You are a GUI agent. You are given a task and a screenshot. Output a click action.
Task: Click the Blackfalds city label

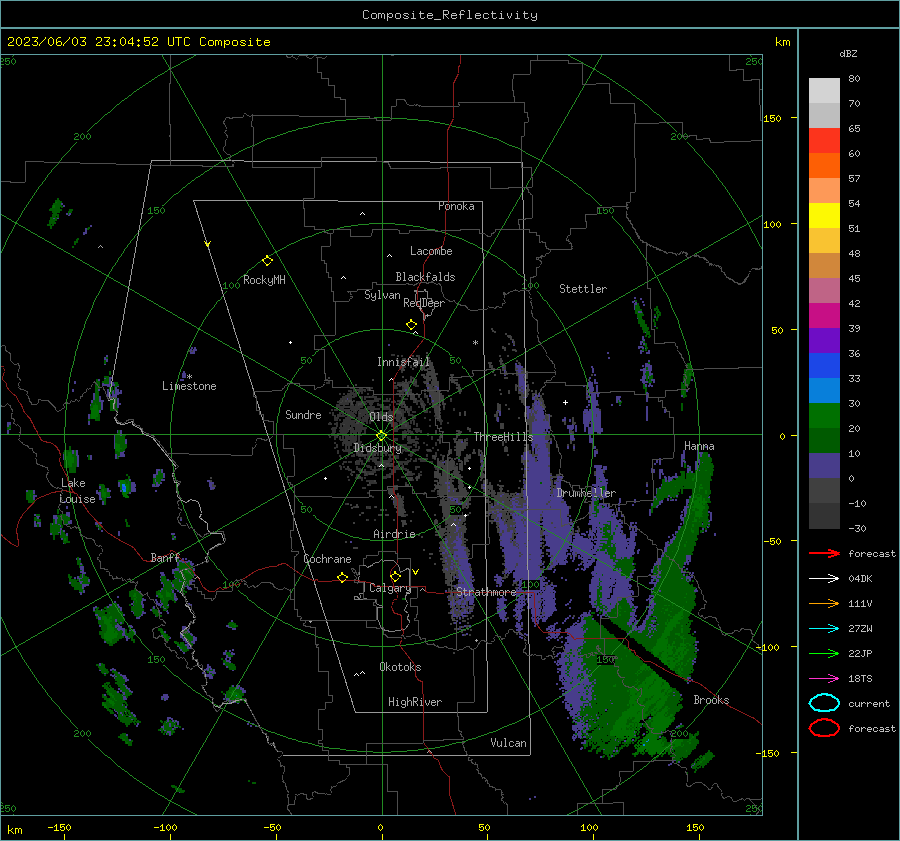click(425, 277)
